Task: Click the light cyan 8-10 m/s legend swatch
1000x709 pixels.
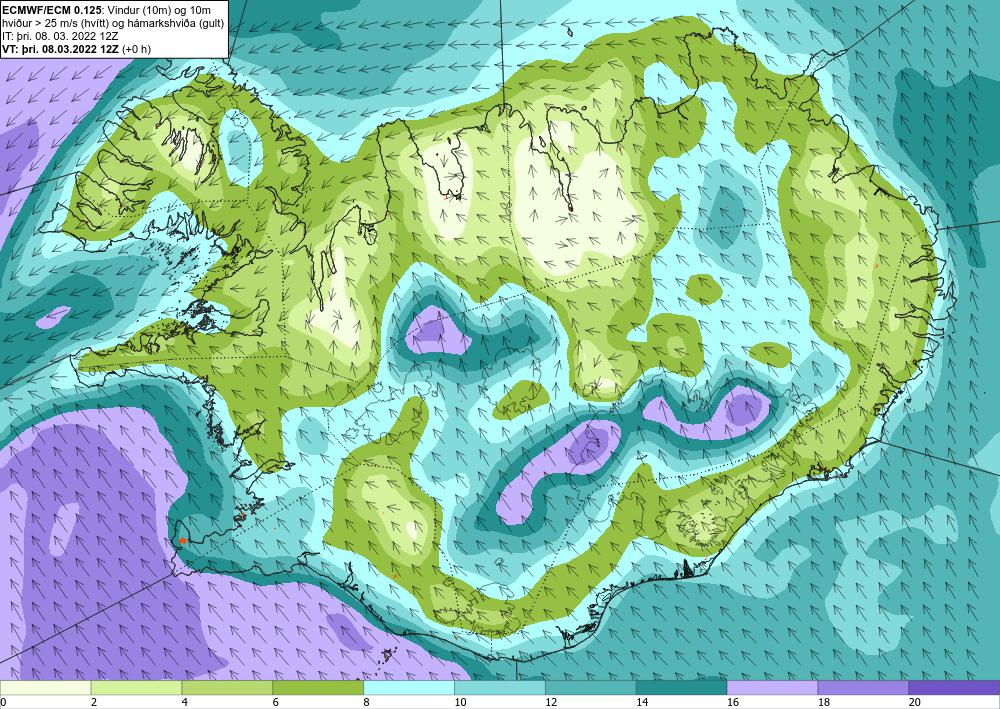Action: [x=409, y=687]
